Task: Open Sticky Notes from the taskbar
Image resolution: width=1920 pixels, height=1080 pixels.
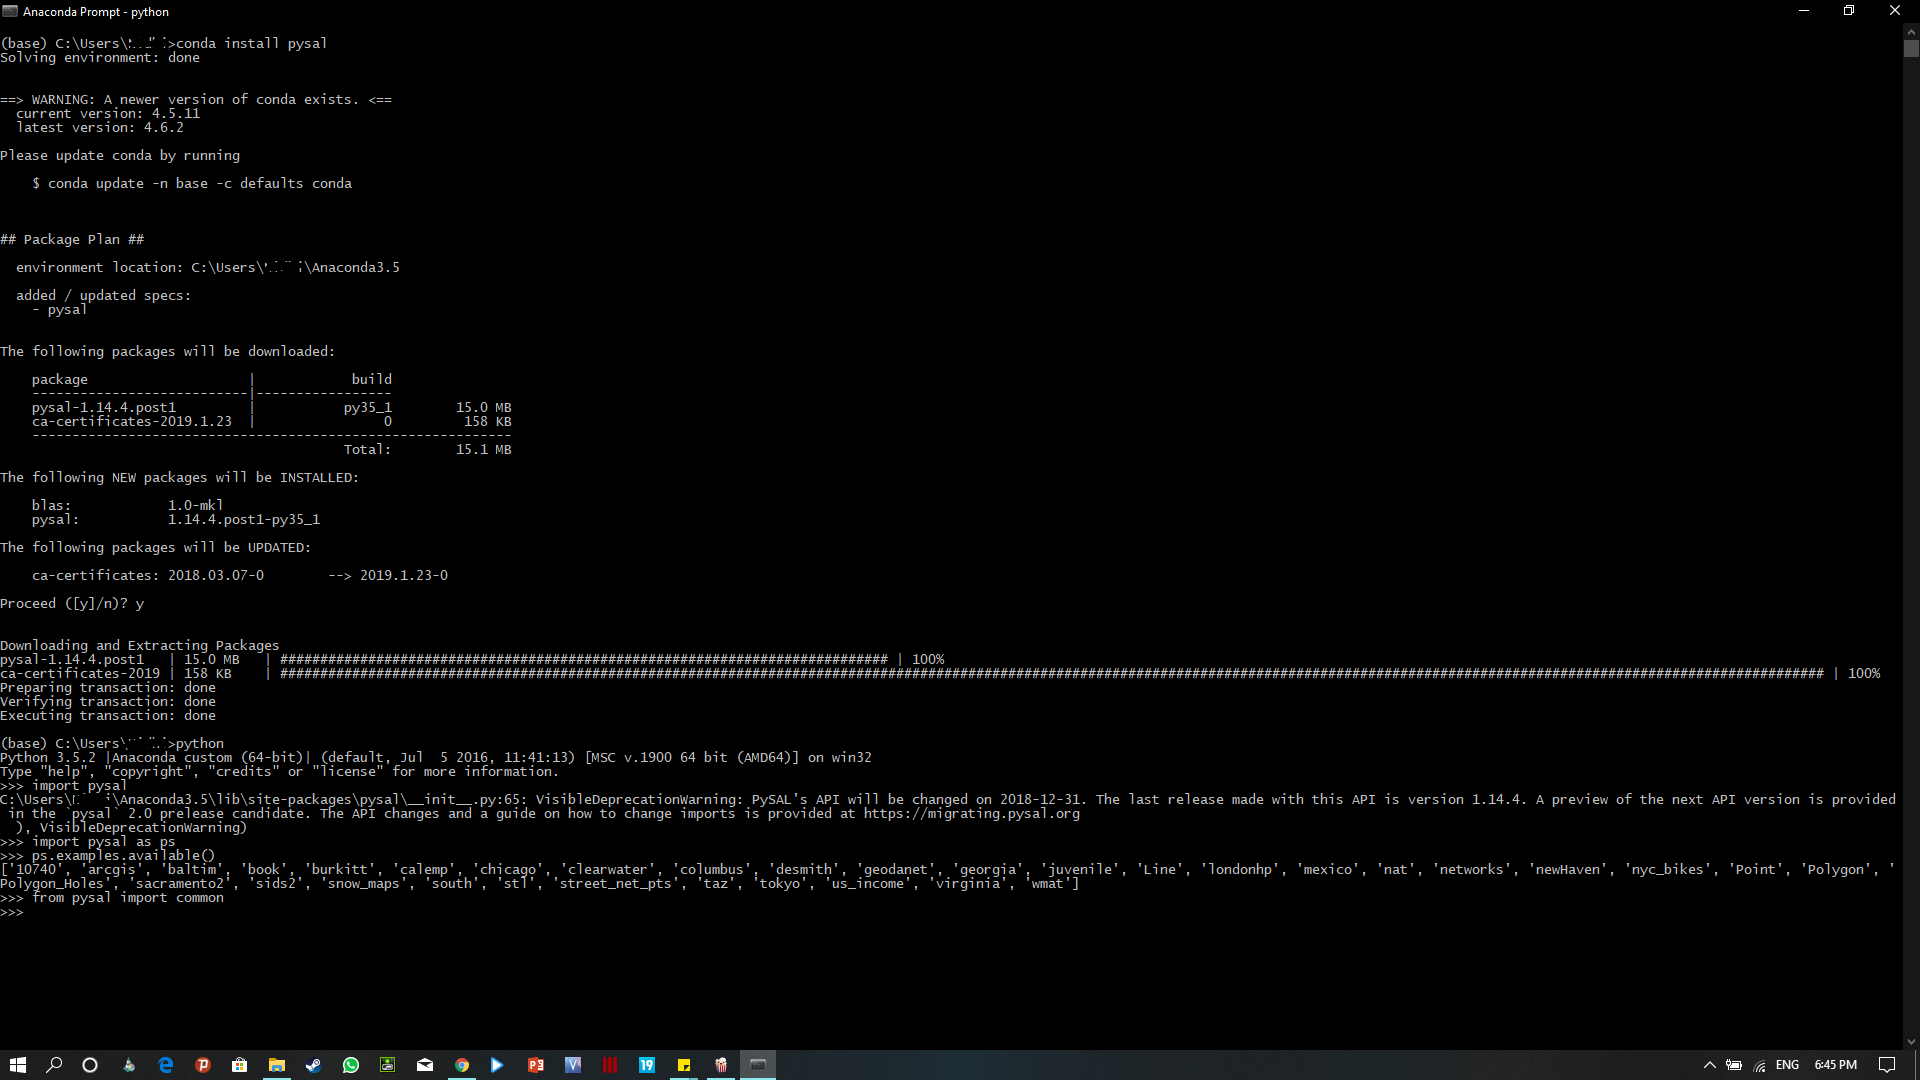Action: point(685,1065)
